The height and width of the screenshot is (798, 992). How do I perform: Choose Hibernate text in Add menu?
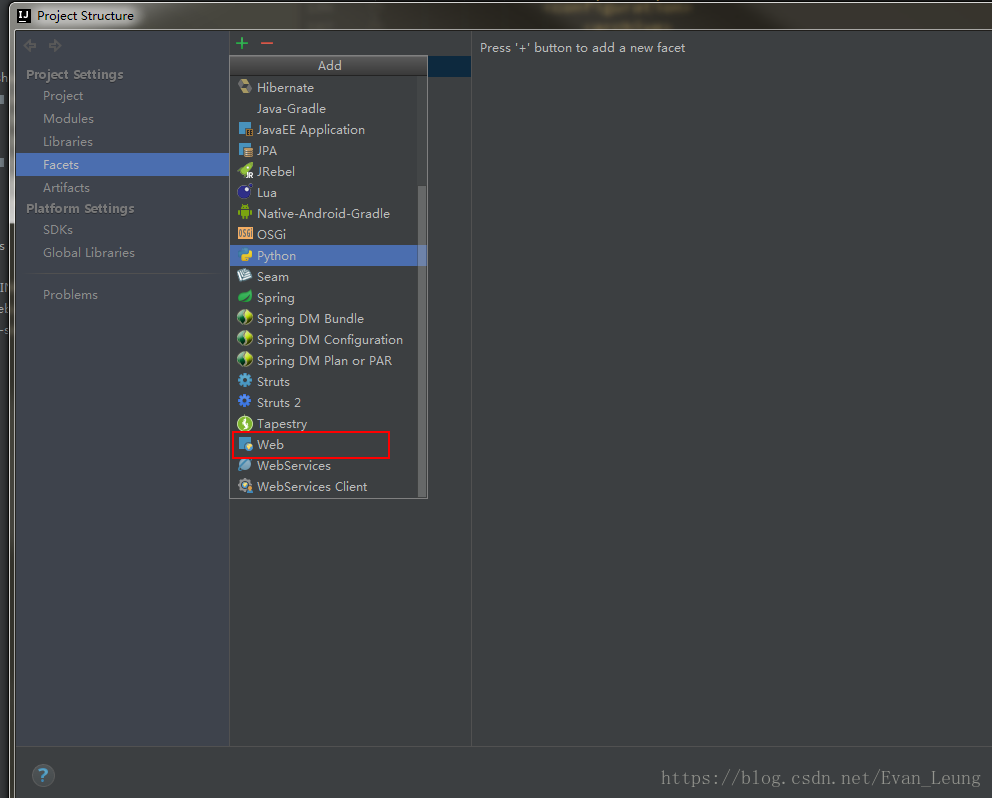[x=285, y=87]
